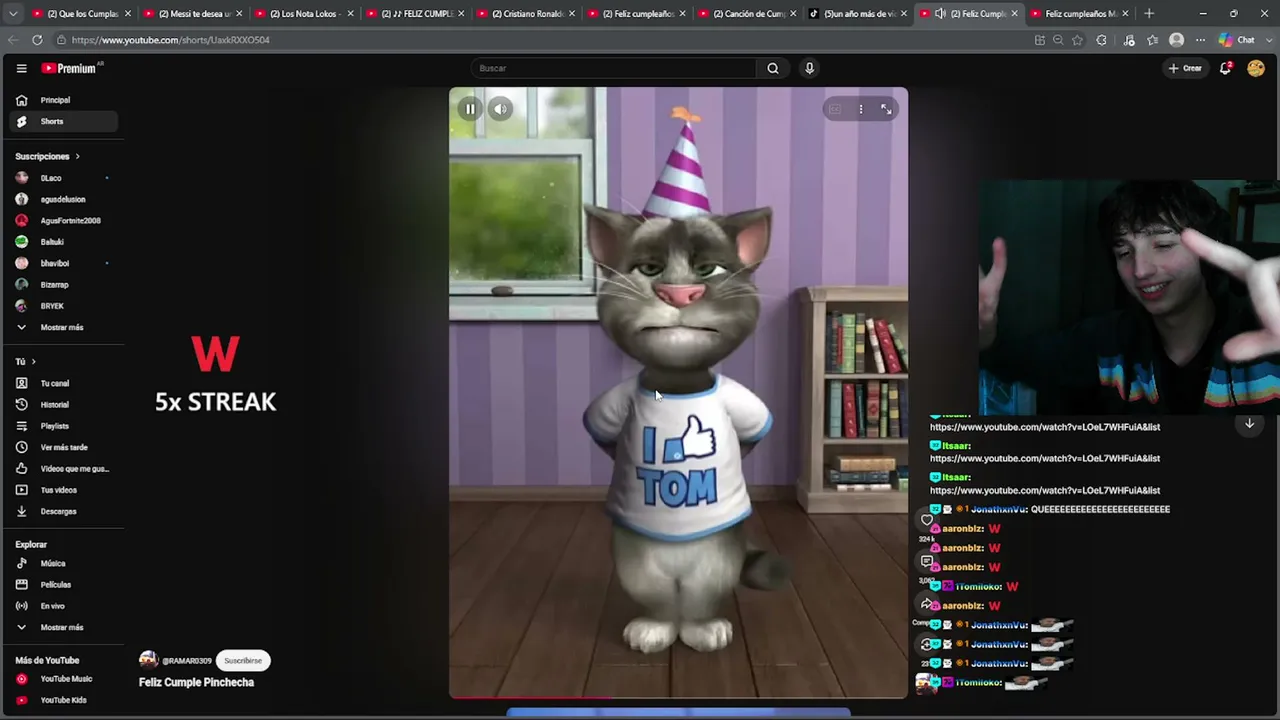1280x720 pixels.
Task: Open the Short's comments icon
Action: point(927,562)
